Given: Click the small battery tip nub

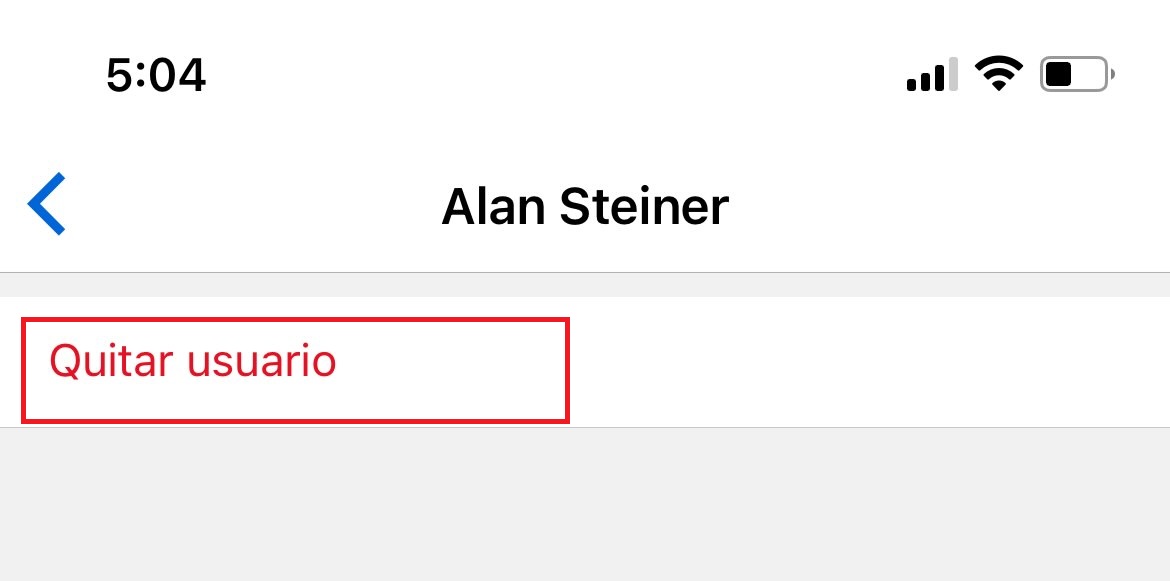Looking at the screenshot, I should [x=1113, y=74].
